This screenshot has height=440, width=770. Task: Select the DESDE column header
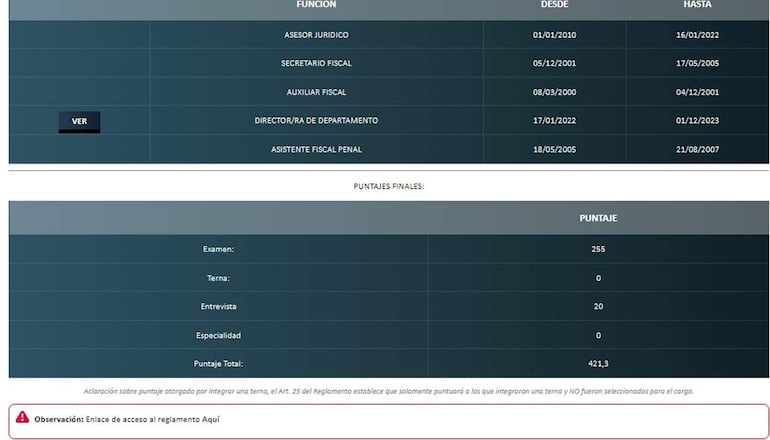[x=554, y=5]
